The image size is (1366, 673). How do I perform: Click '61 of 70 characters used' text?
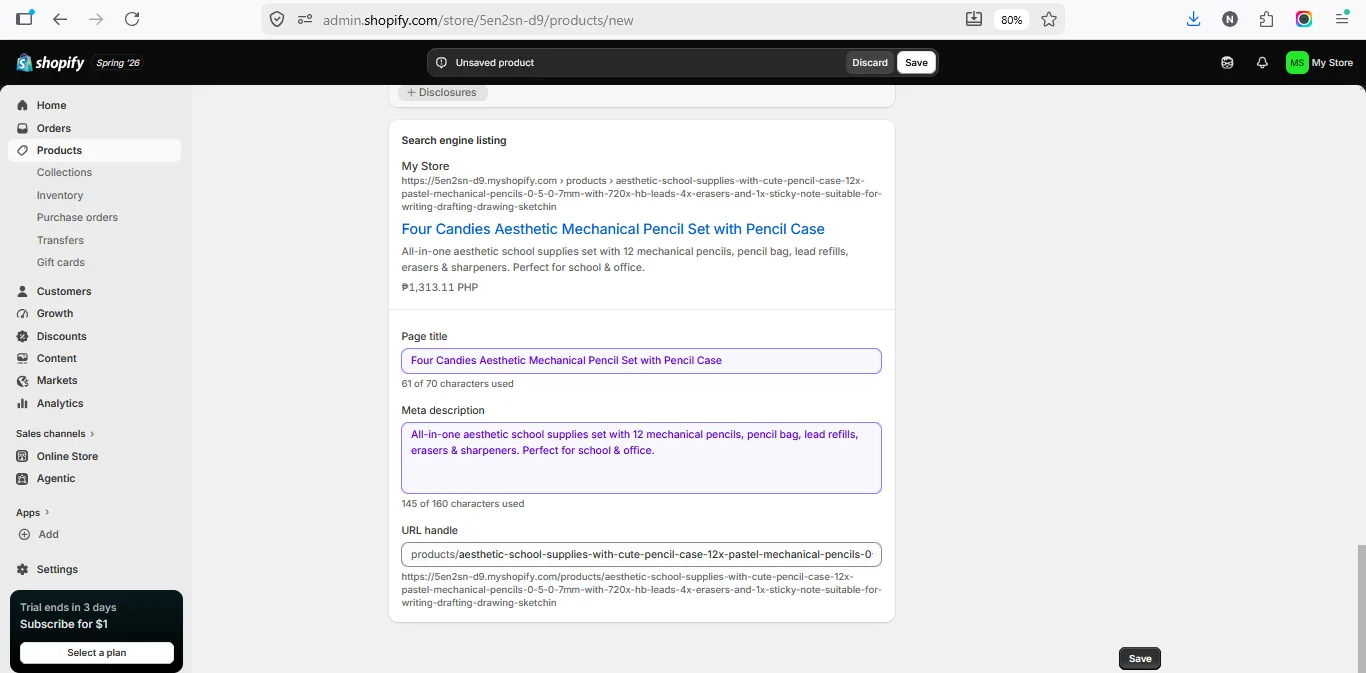coord(457,384)
